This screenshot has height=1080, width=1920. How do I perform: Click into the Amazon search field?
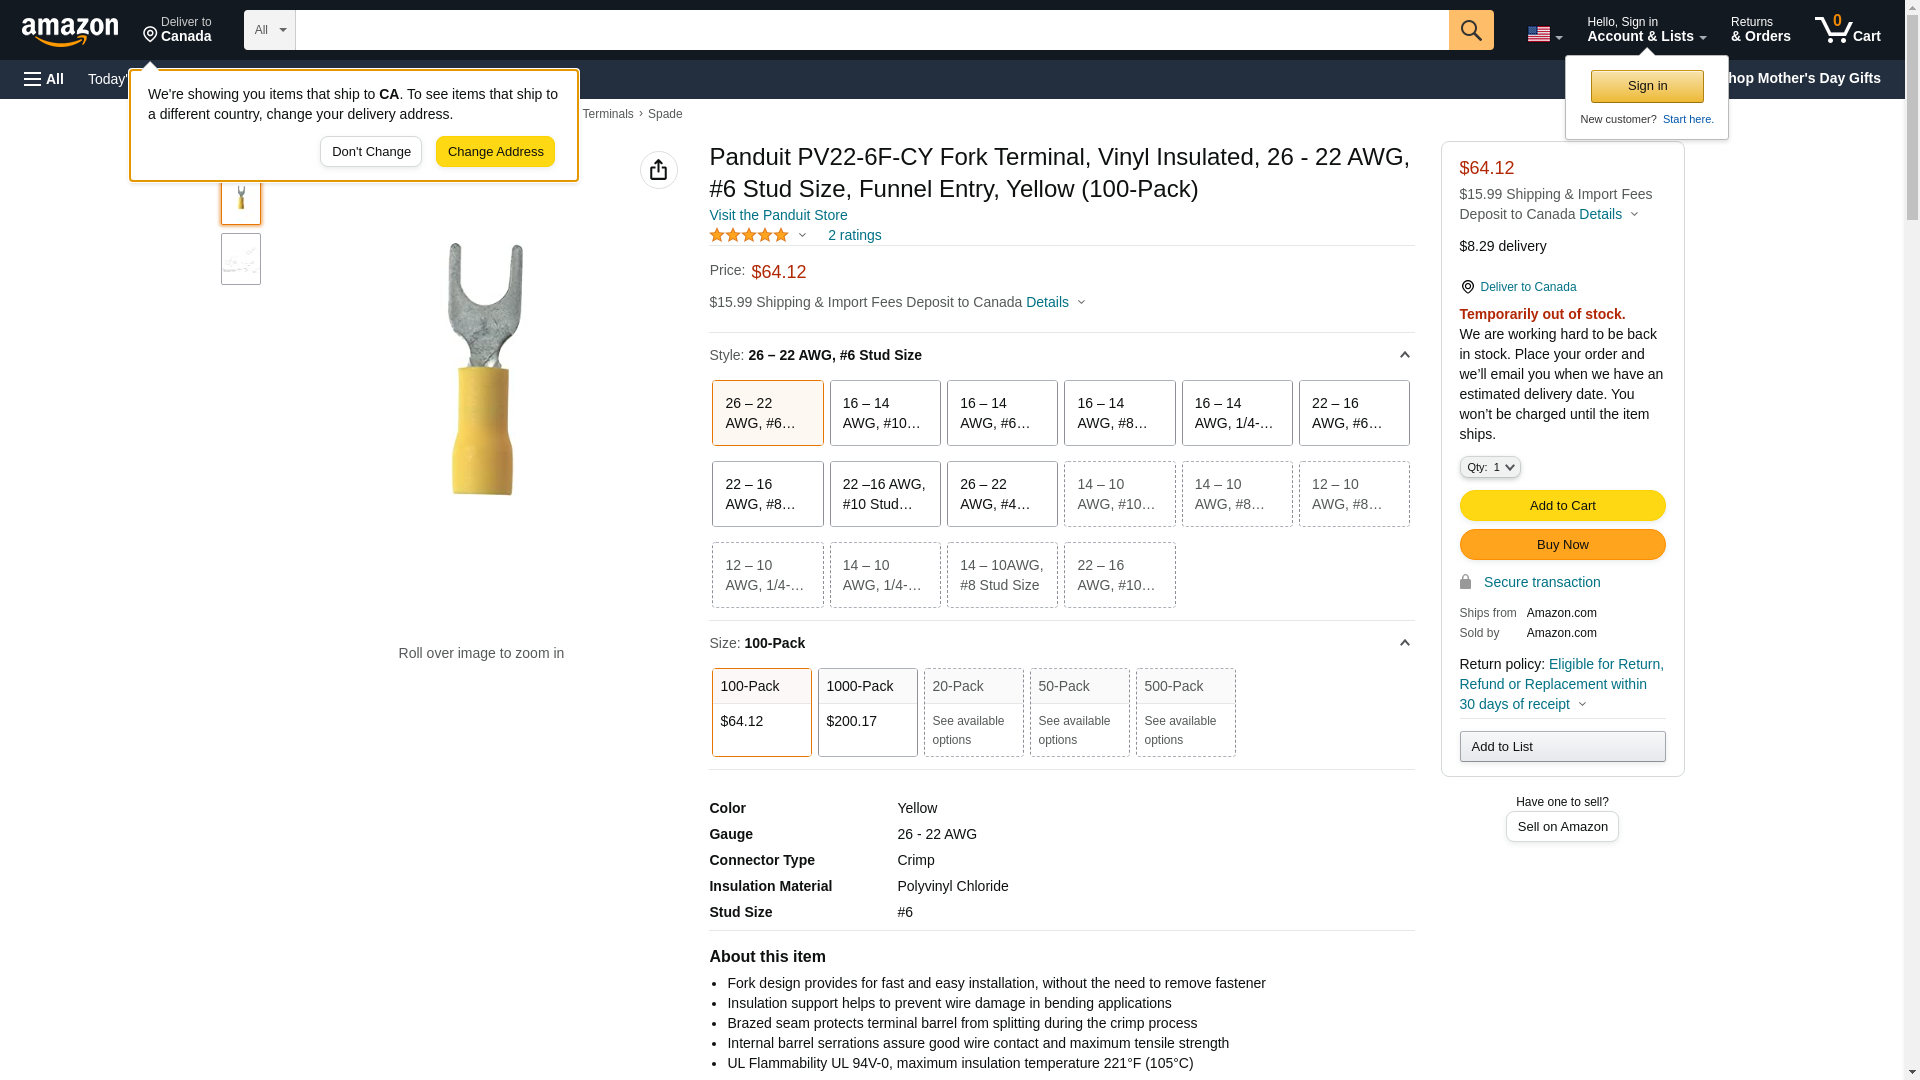[x=870, y=30]
